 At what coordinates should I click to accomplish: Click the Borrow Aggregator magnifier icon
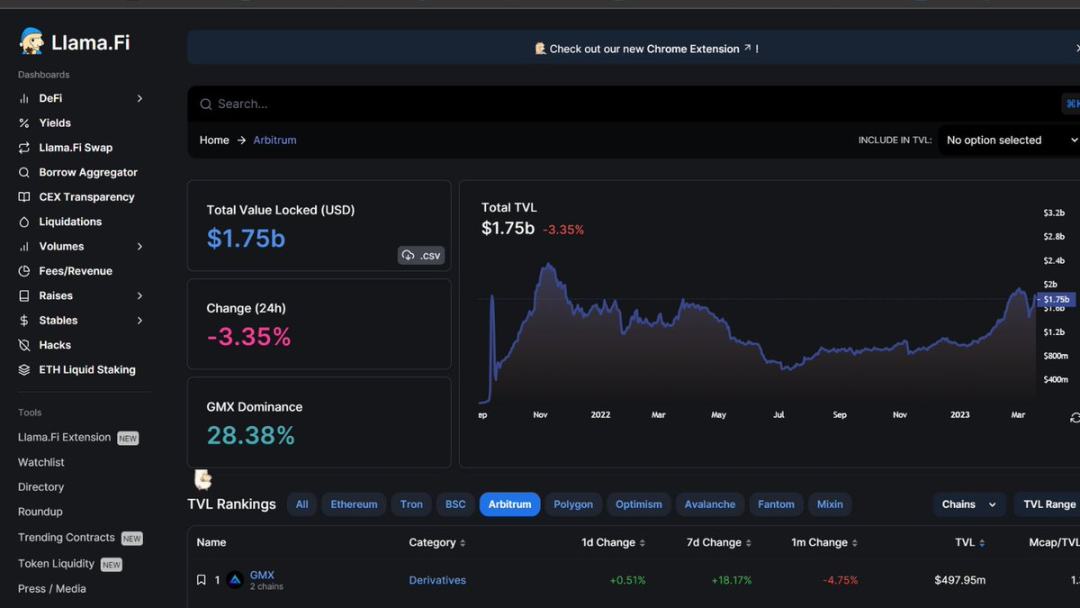coord(24,172)
